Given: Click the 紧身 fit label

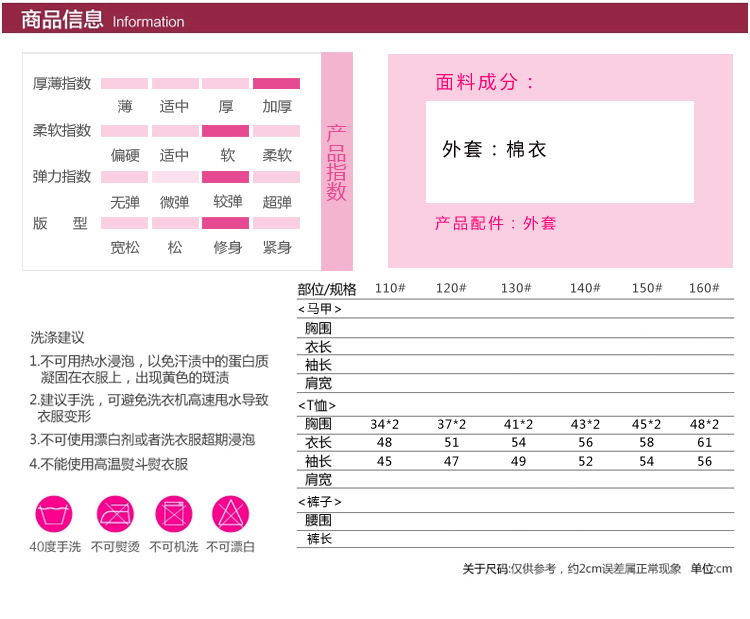Looking at the screenshot, I should 277,248.
